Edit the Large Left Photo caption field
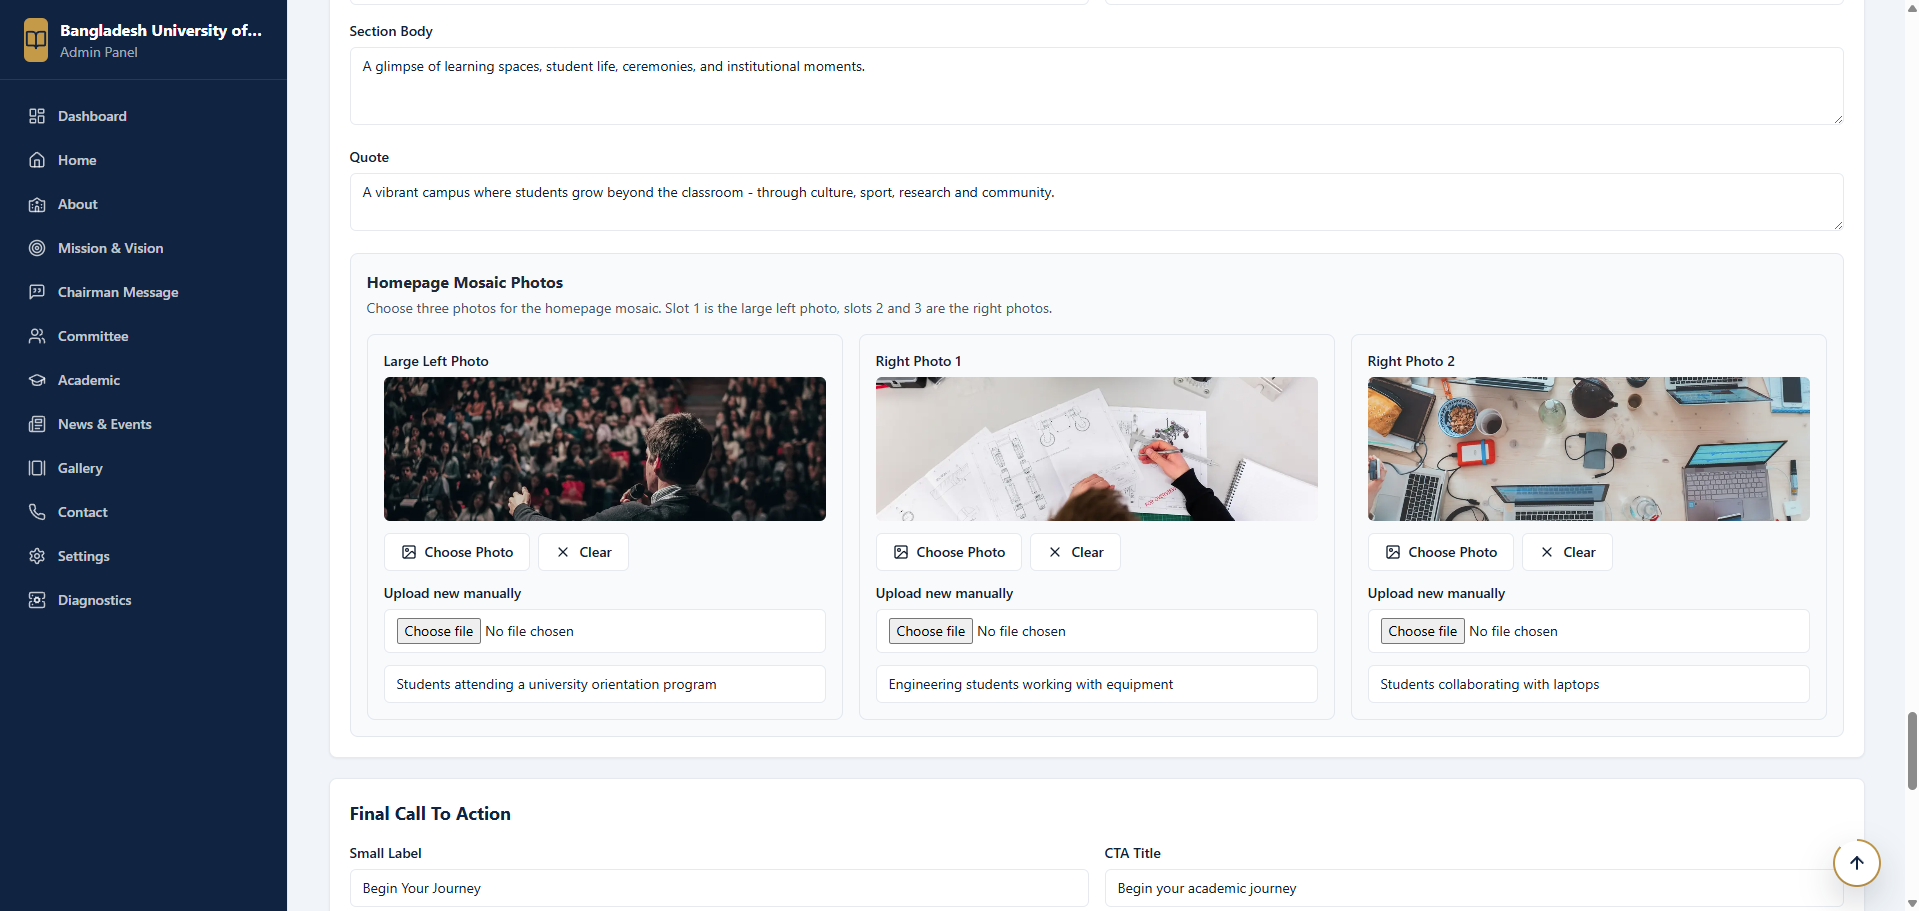The image size is (1919, 911). point(605,684)
